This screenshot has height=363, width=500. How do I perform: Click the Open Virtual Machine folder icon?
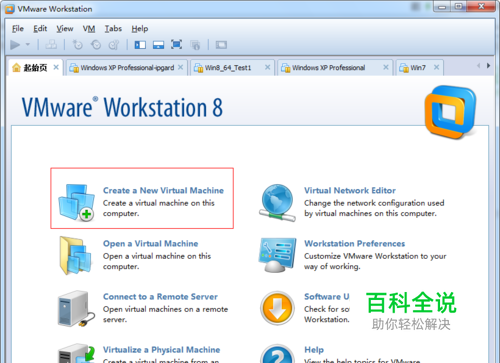click(x=75, y=256)
